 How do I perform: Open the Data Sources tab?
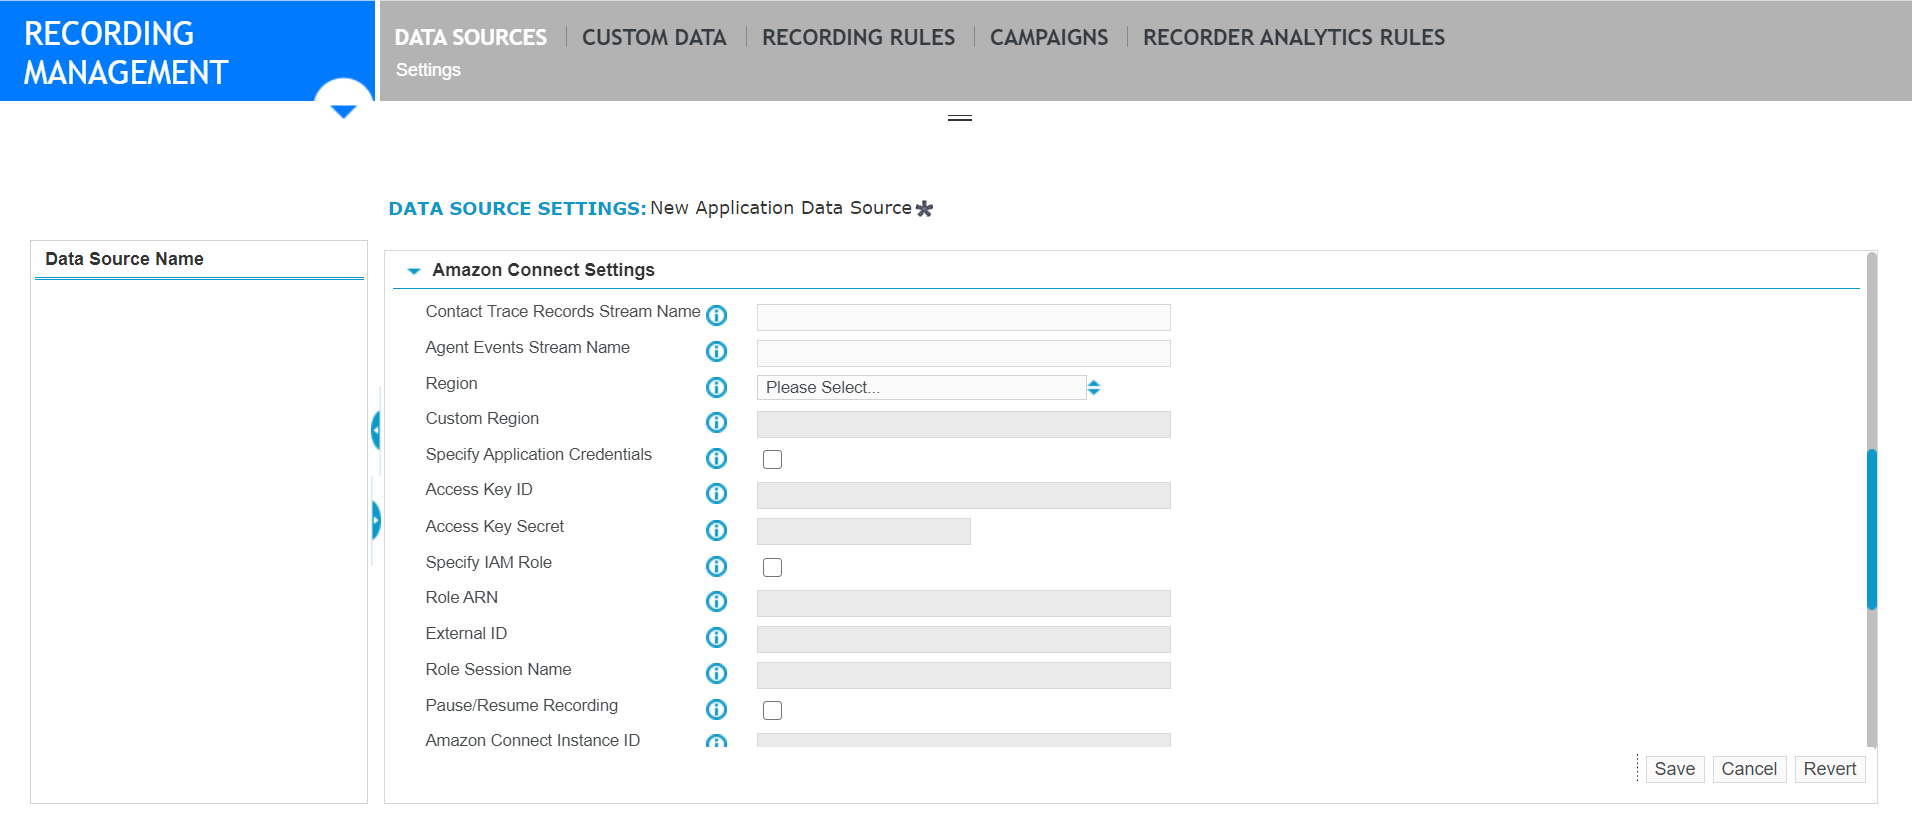point(470,37)
